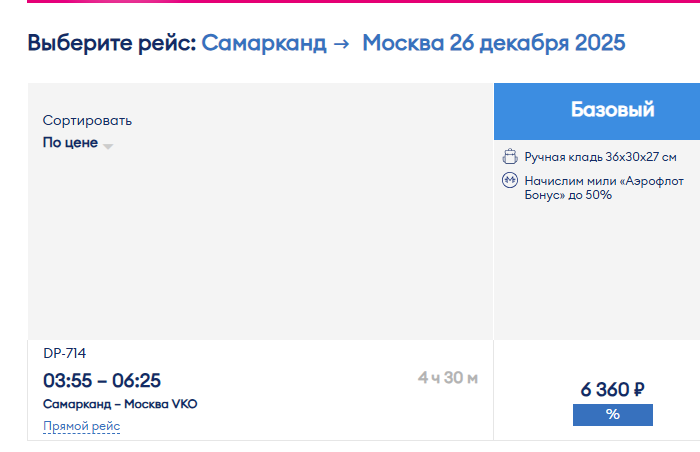700x452 pixels.
Task: Select flight number DP-714
Action: click(65, 353)
